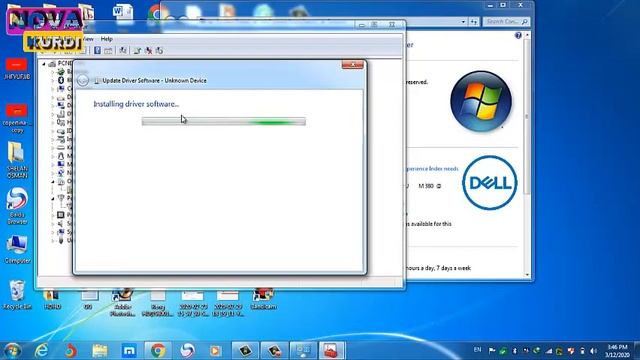The height and width of the screenshot is (360, 640).
Task: Click the Help icon in Device Manager toolbar
Action: (97, 50)
